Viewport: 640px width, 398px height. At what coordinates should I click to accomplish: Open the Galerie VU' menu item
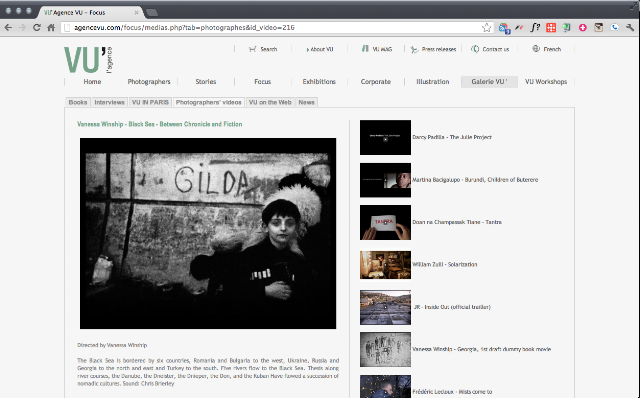click(489, 82)
